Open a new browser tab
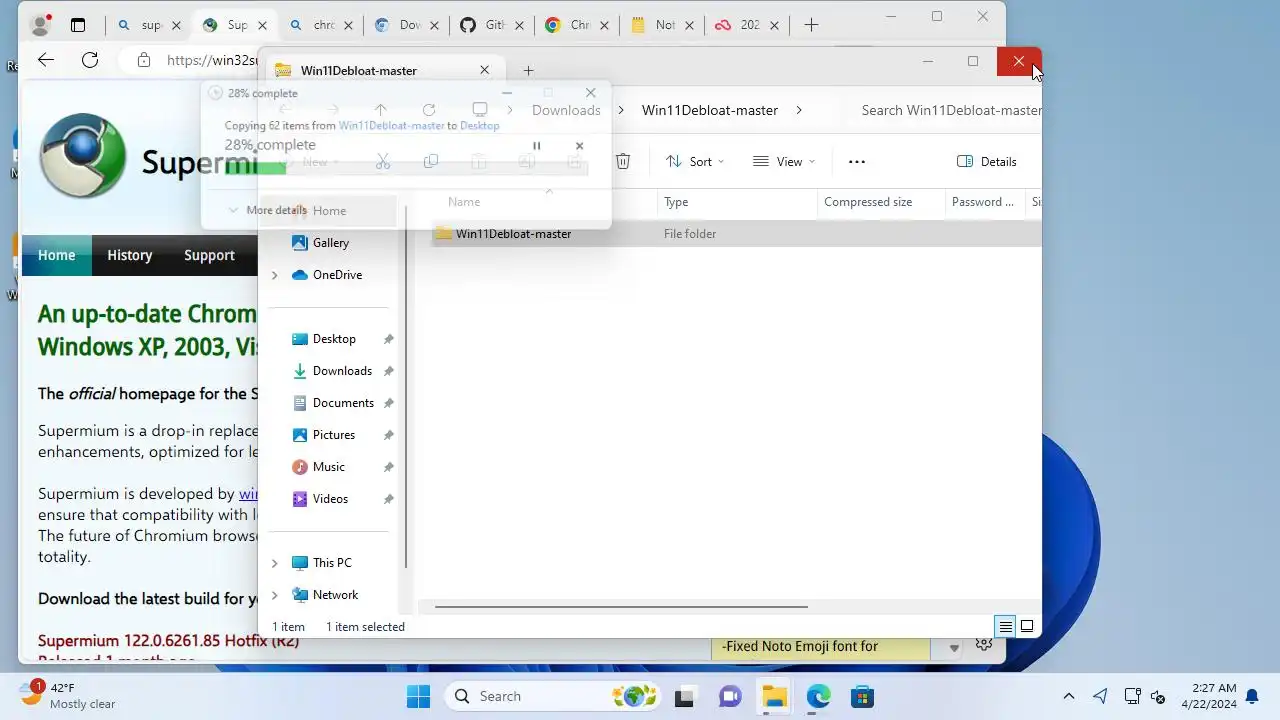The width and height of the screenshot is (1280, 720). click(811, 25)
